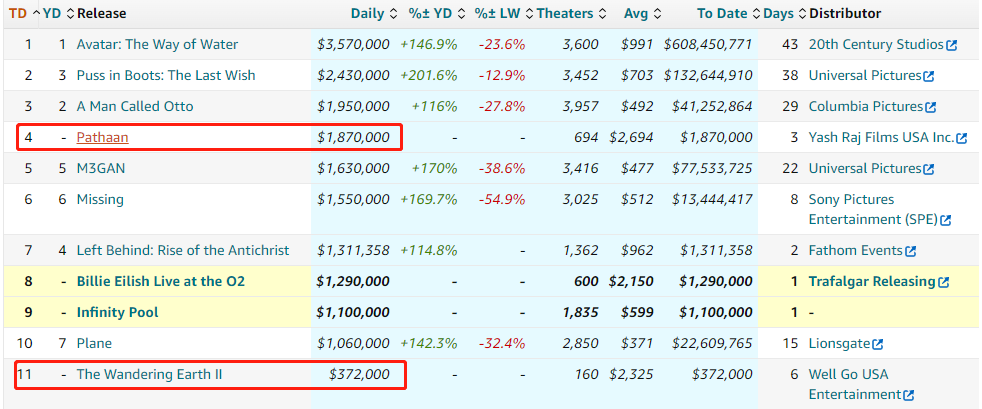982x409 pixels.
Task: Open Trafalgar Releasing distributor link
Action: pyautogui.click(x=872, y=281)
